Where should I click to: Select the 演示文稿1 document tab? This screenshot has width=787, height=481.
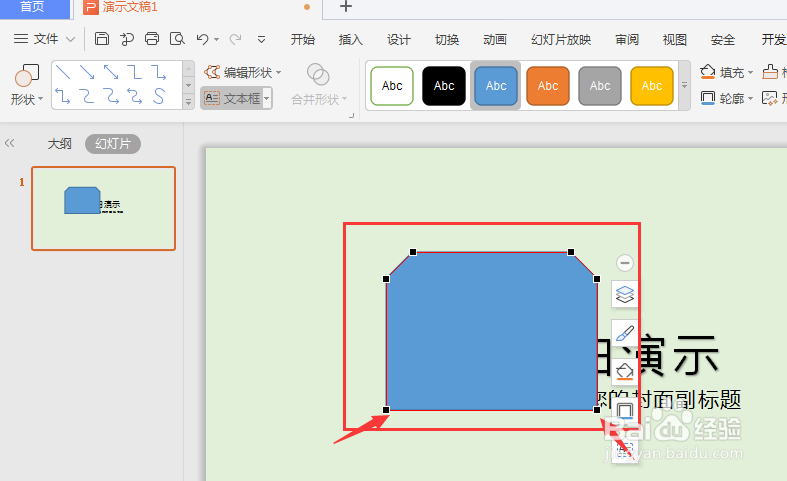(129, 7)
